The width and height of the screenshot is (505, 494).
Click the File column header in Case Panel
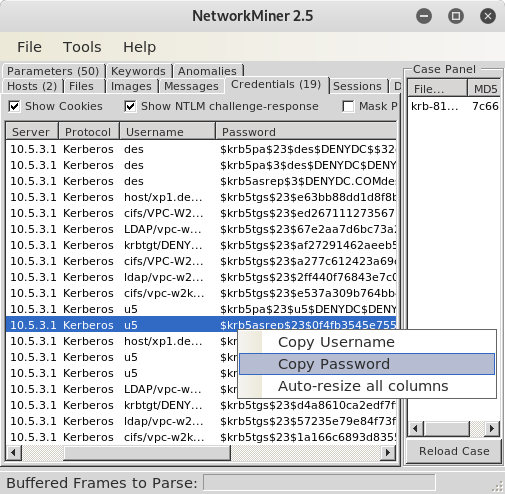pyautogui.click(x=437, y=89)
